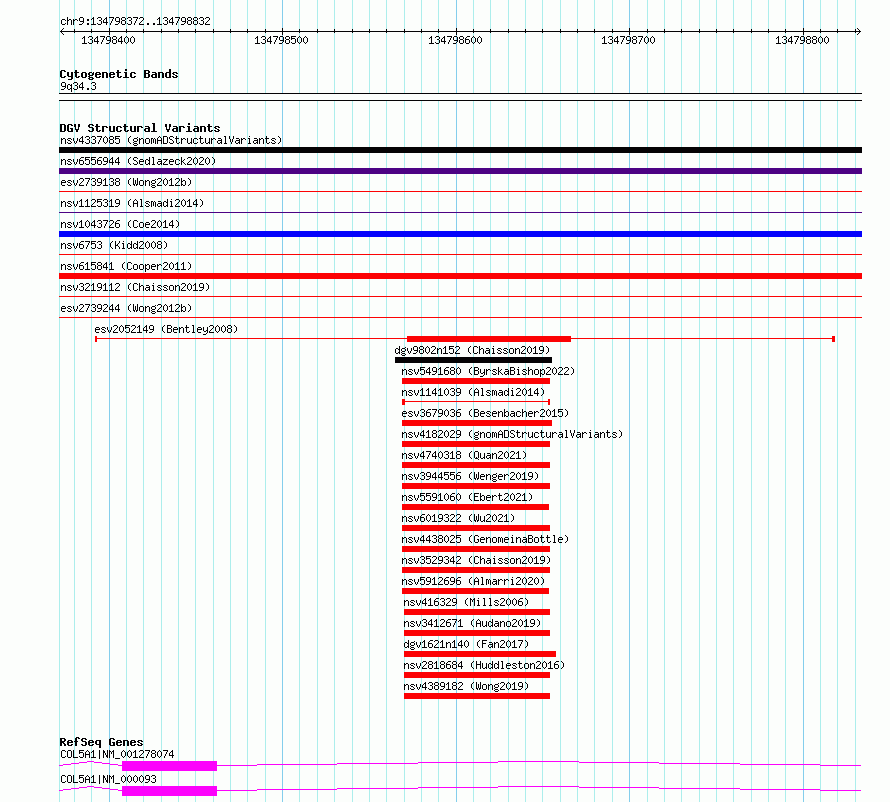Select the esv2052149 (Bentley2008) label

point(166,329)
